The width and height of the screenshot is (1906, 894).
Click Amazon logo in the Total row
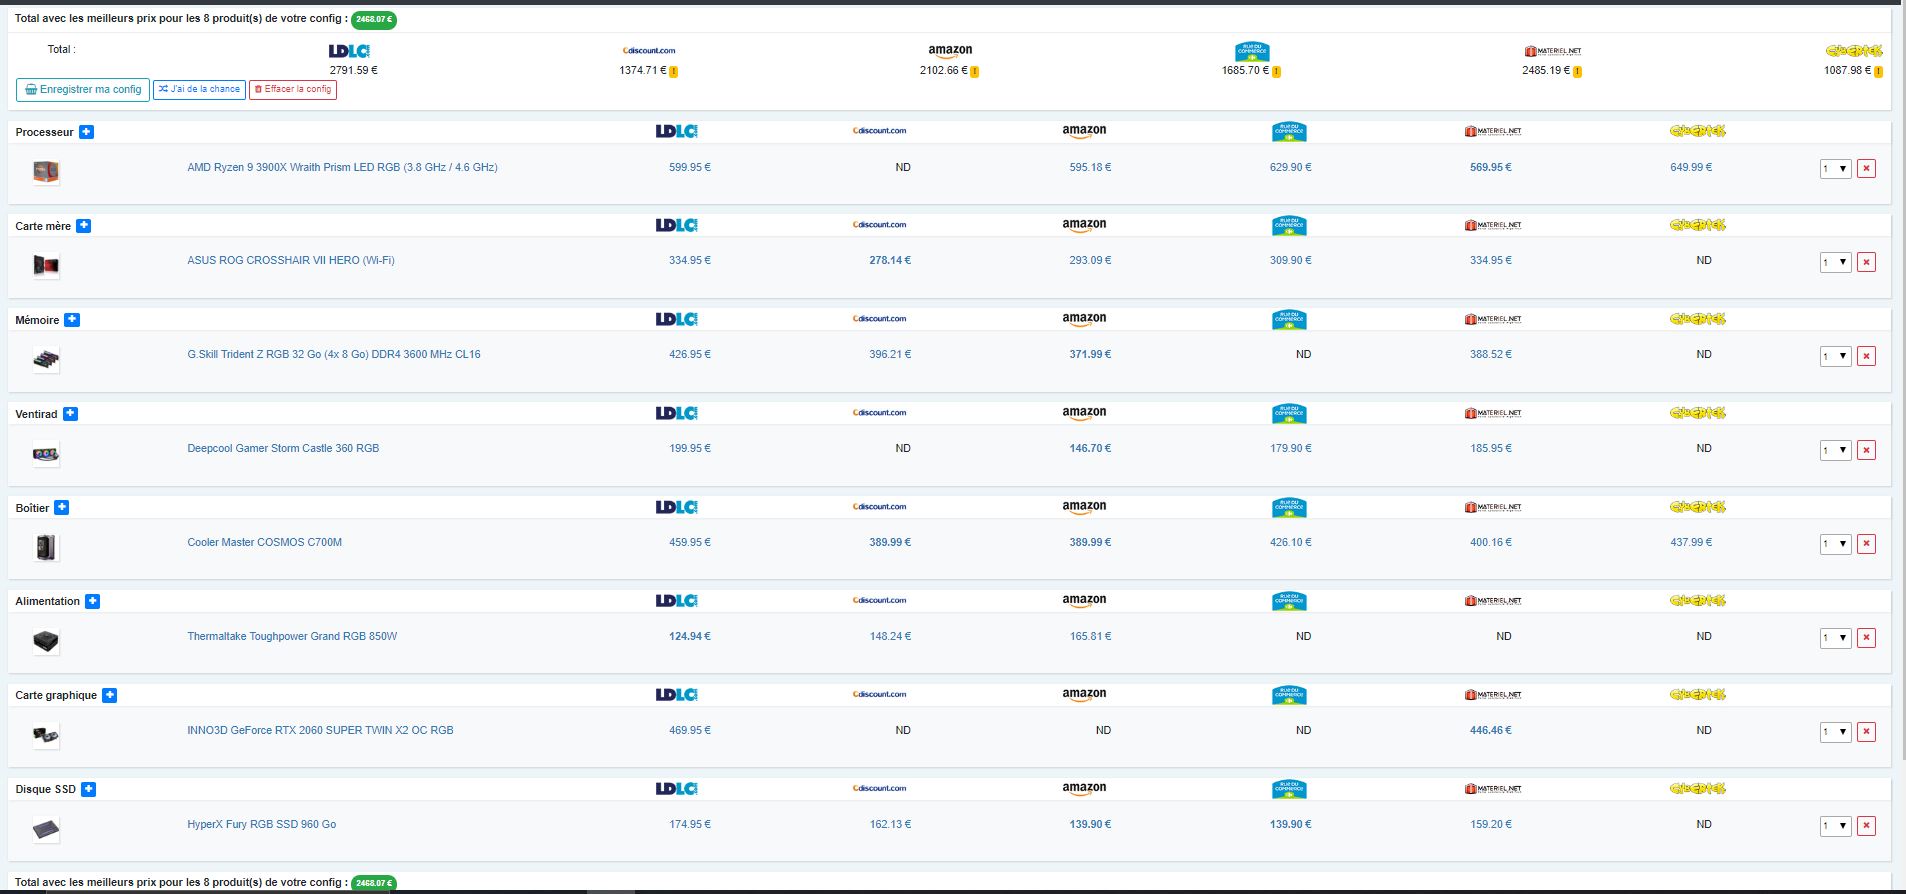(950, 50)
